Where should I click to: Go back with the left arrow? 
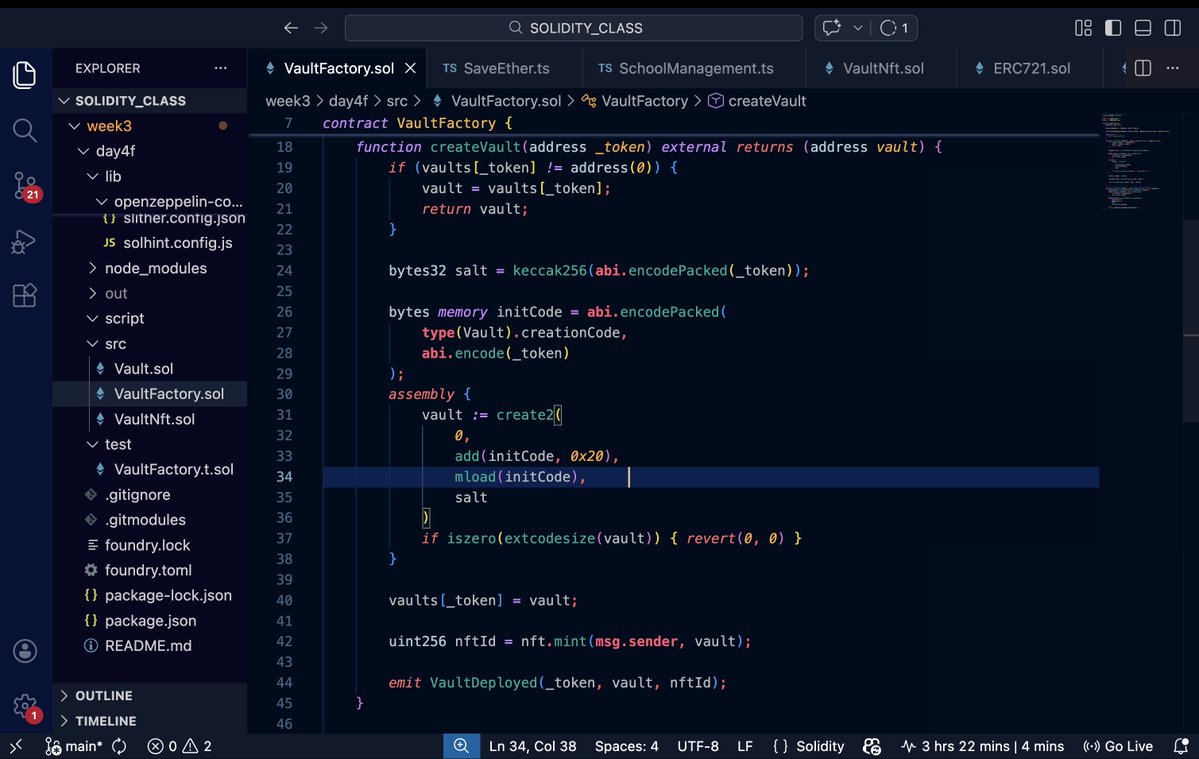click(x=291, y=28)
